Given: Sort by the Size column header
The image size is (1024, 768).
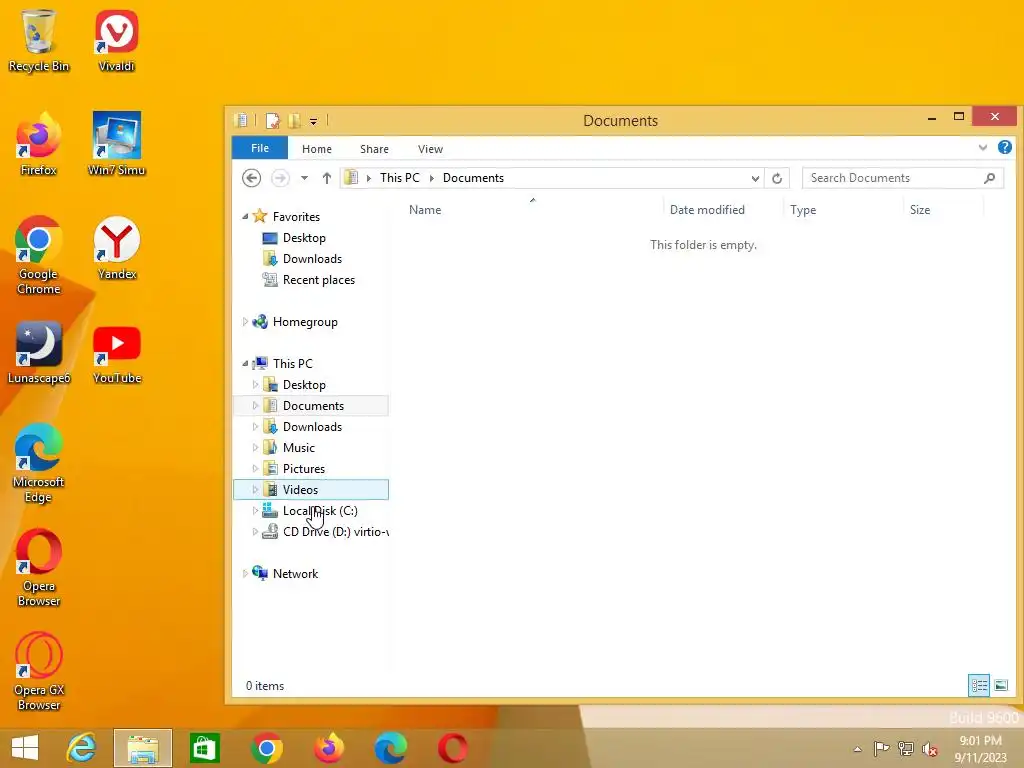Looking at the screenshot, I should click(943, 210).
